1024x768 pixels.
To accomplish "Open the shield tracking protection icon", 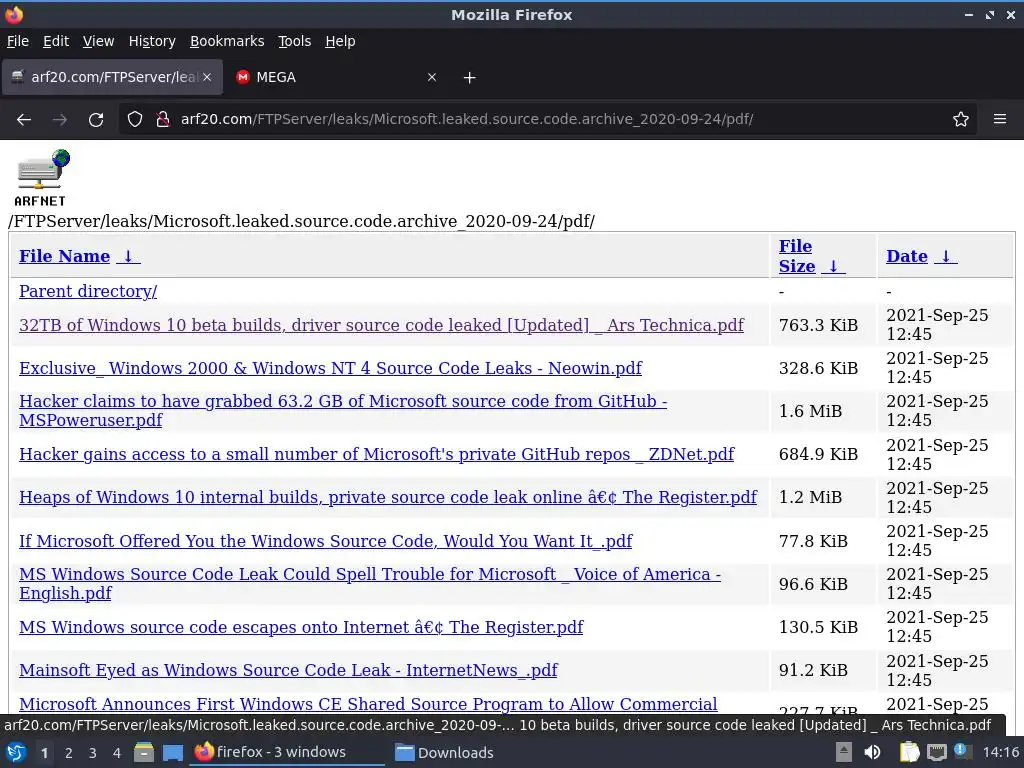I will (x=135, y=119).
